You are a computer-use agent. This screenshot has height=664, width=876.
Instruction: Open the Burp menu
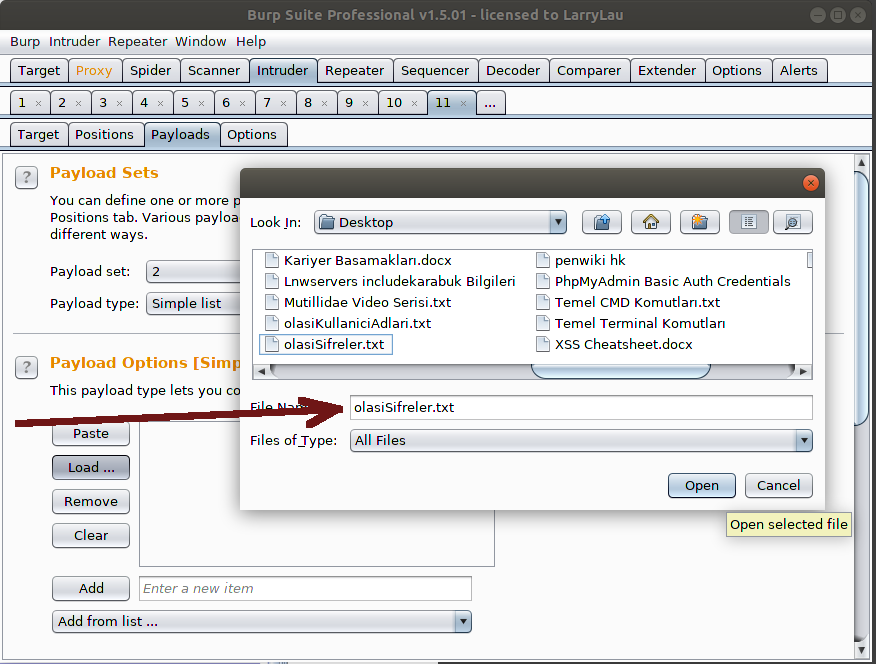point(25,41)
